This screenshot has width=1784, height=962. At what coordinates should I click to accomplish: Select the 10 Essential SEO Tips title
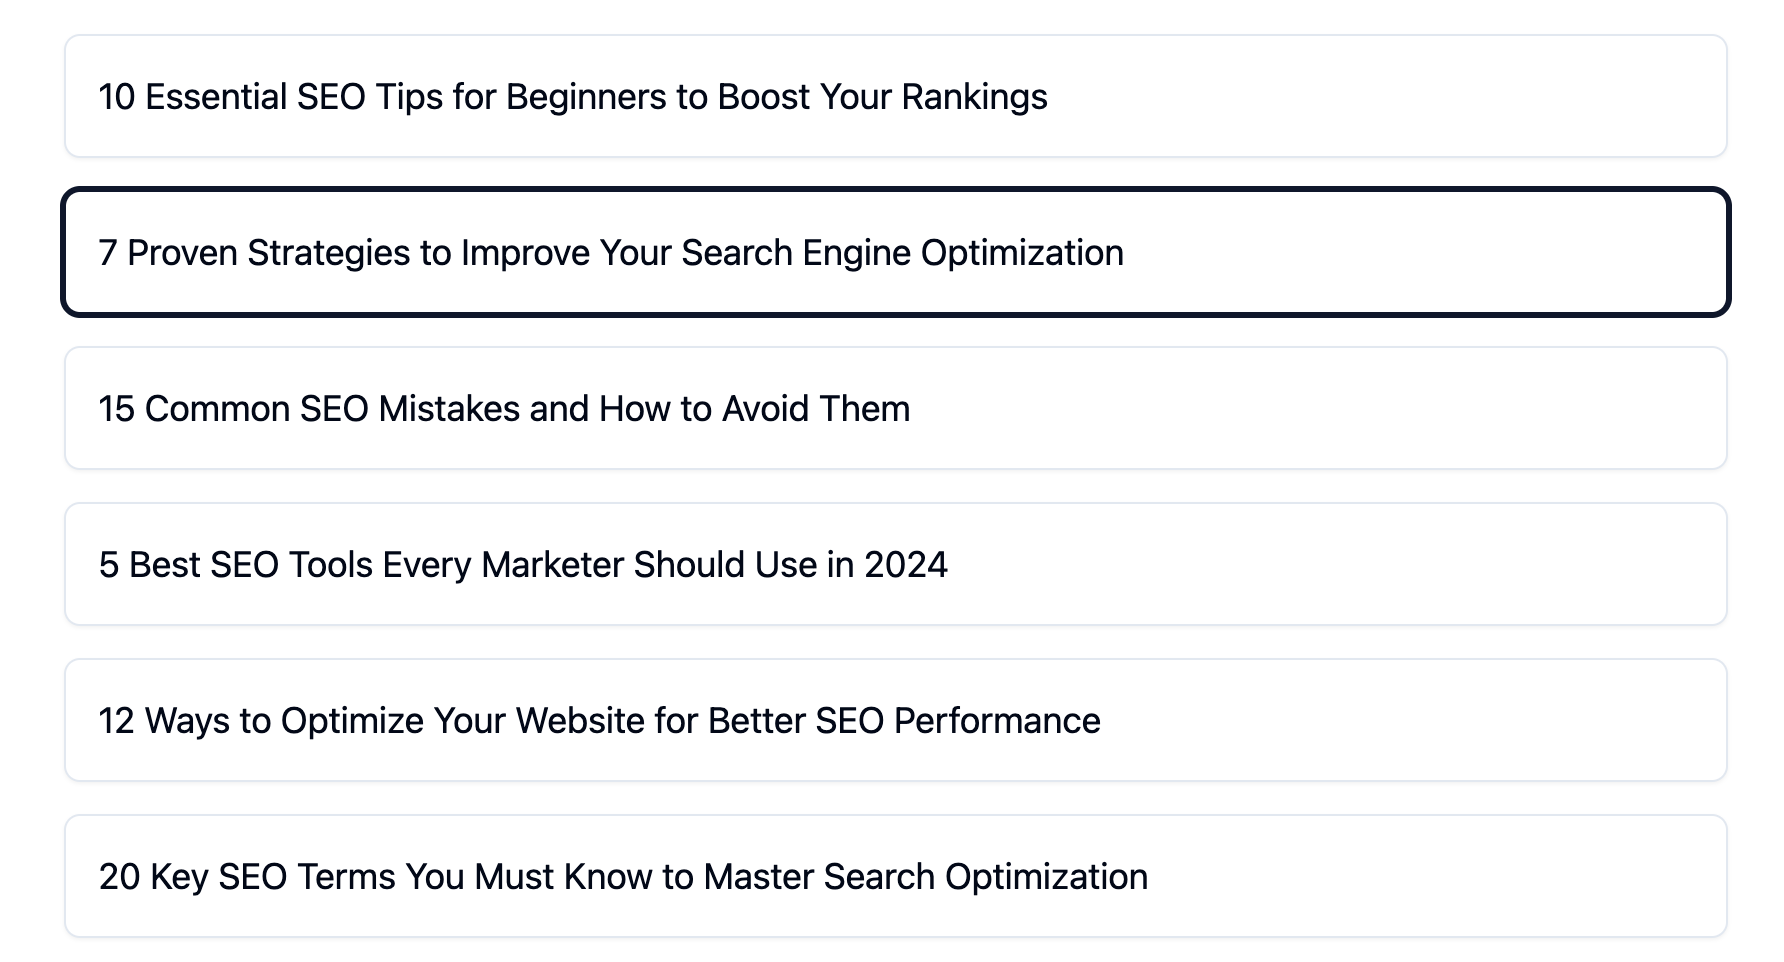coord(572,97)
